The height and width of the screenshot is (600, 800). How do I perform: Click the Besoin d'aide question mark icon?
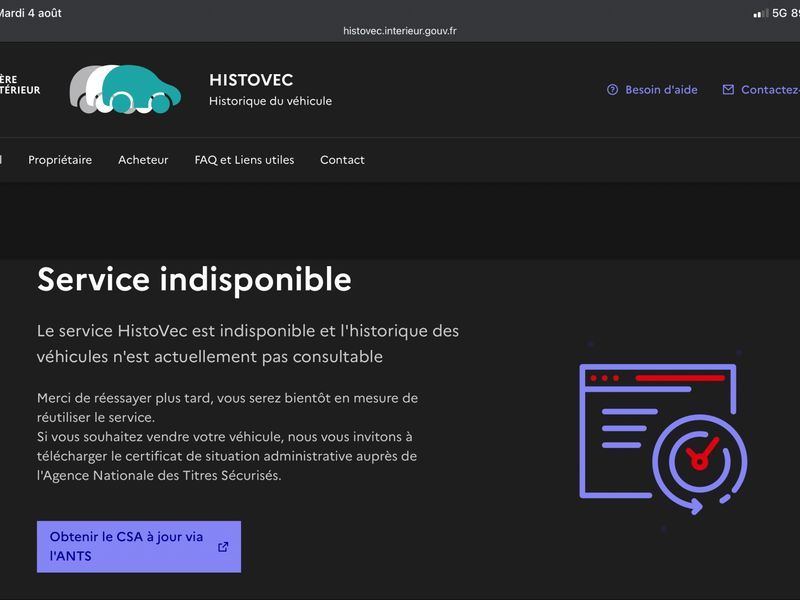(612, 90)
